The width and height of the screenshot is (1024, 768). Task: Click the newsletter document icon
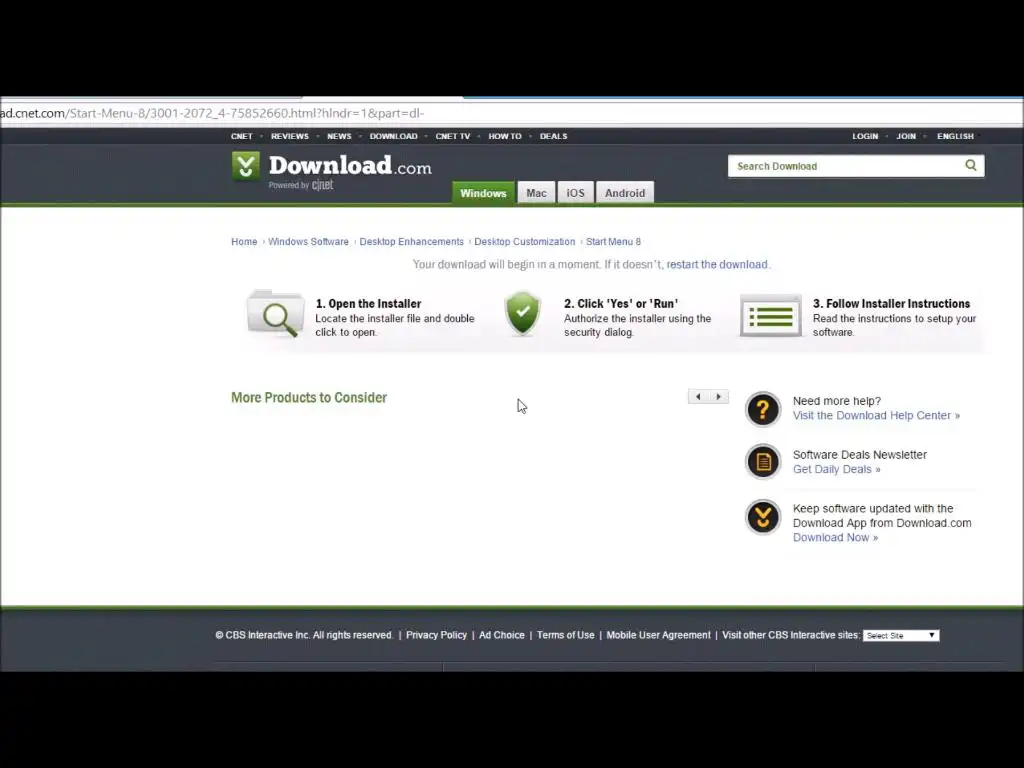pos(763,462)
